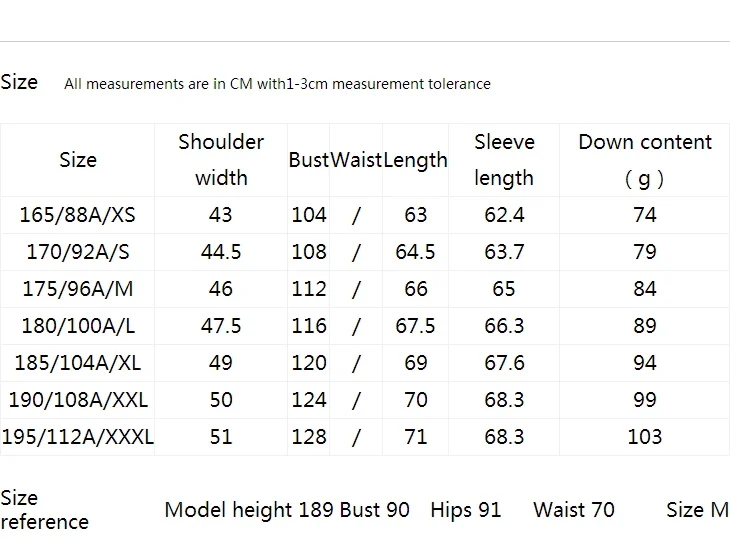
Task: Click the Down content (g) header
Action: [645, 160]
